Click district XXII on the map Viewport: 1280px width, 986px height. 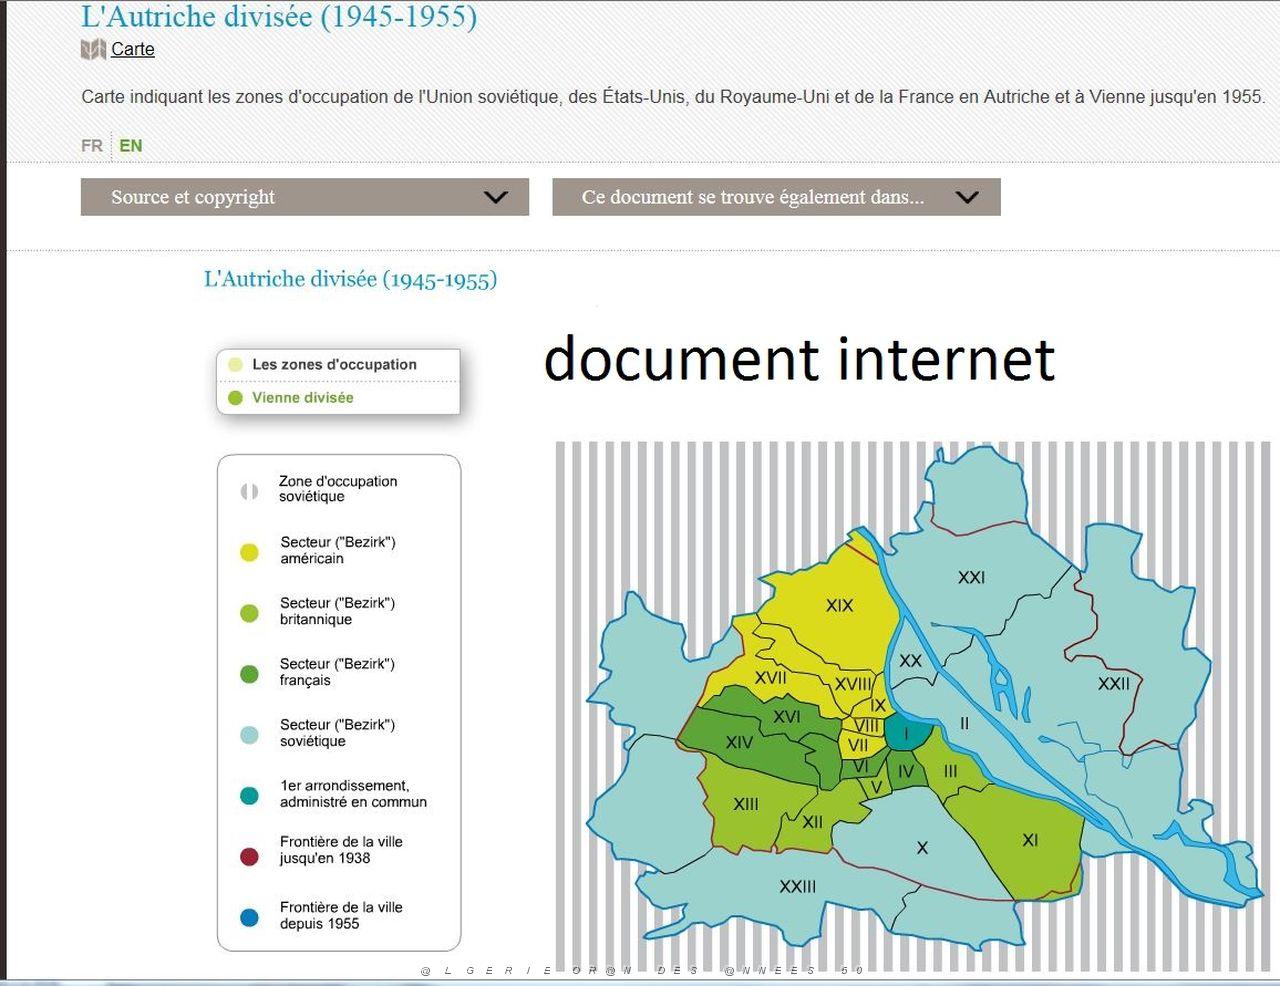[1113, 684]
